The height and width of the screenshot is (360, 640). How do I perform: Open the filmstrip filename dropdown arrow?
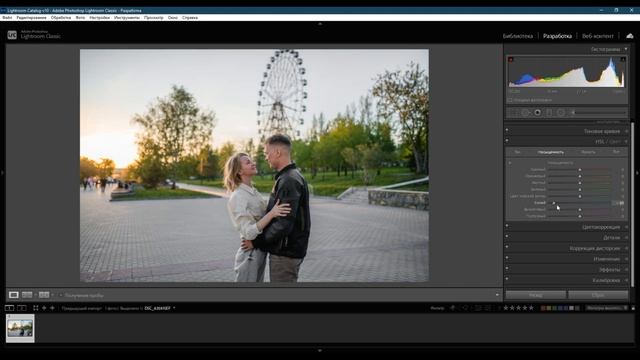[174, 308]
